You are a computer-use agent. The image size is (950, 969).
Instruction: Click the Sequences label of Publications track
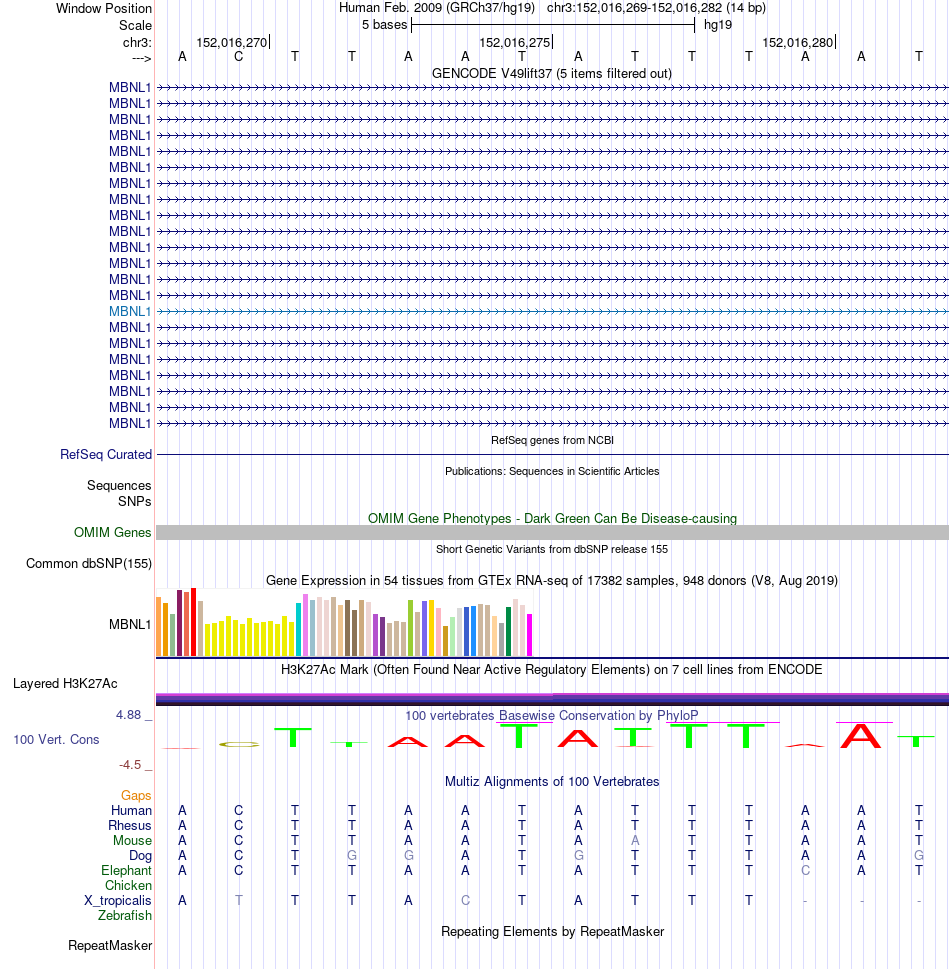(x=119, y=485)
